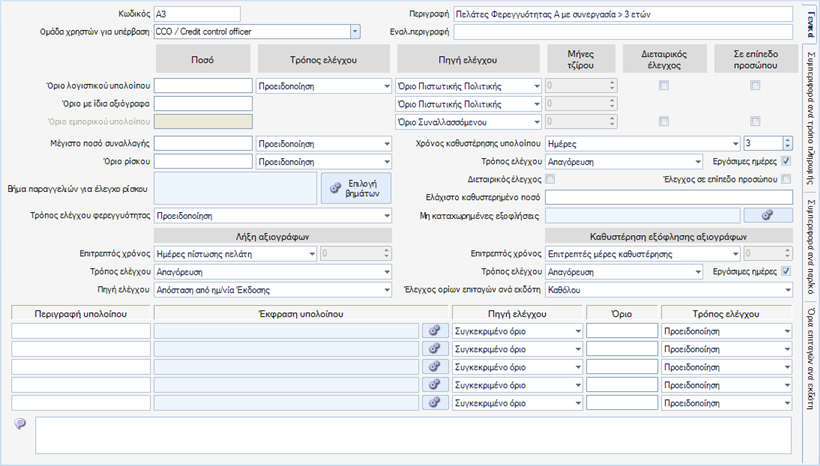
Task: Click gear icon in fifth balance expression row
Action: tap(435, 403)
